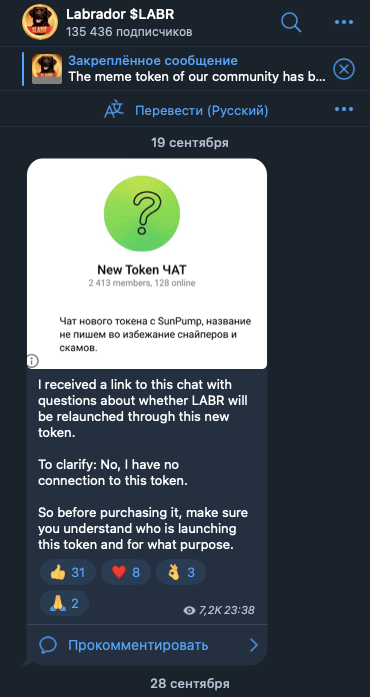Toggle thumbs up reaction with 31
The width and height of the screenshot is (370, 697).
tap(68, 572)
